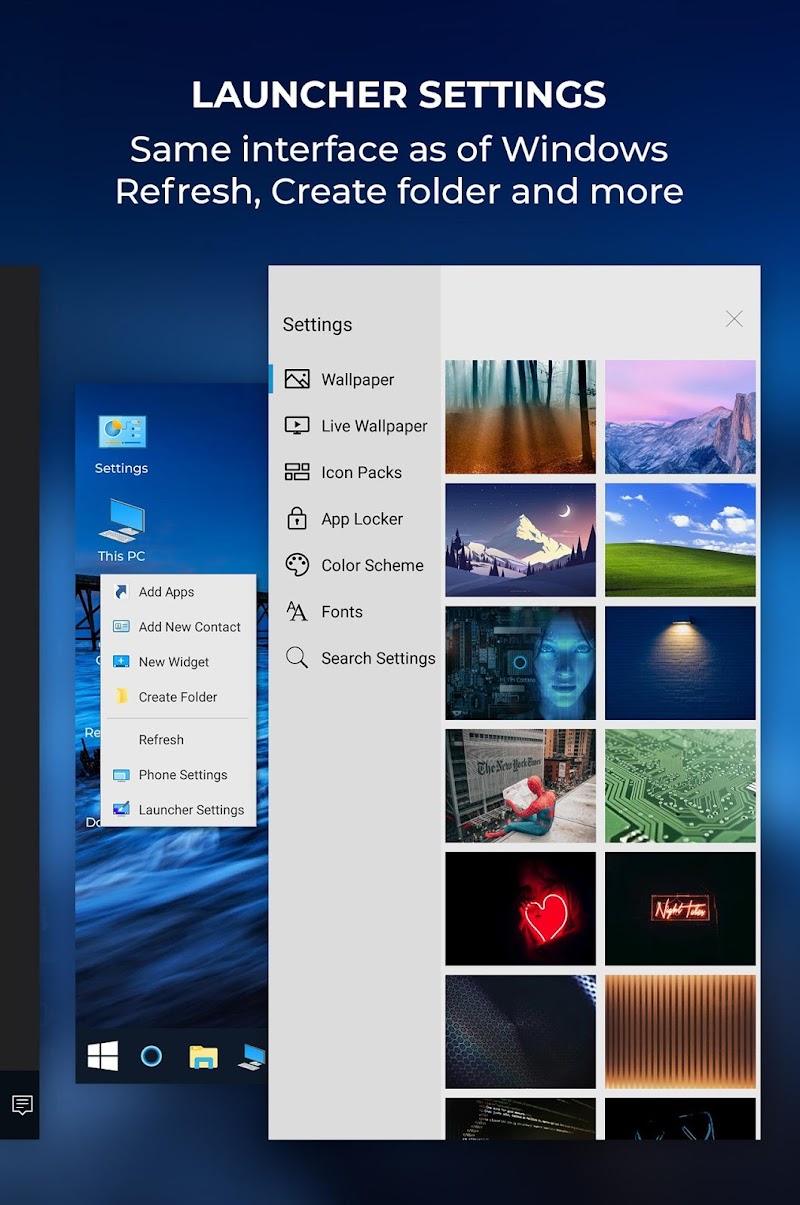
Task: Click the App Locker padlock icon
Action: point(297,519)
